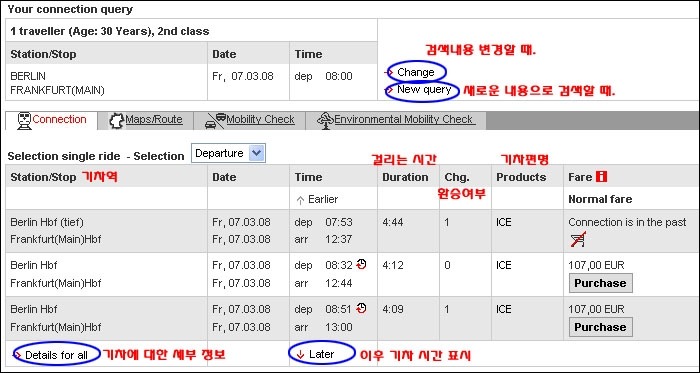The image size is (700, 373).
Task: Show Earlier train connections
Action: point(323,199)
